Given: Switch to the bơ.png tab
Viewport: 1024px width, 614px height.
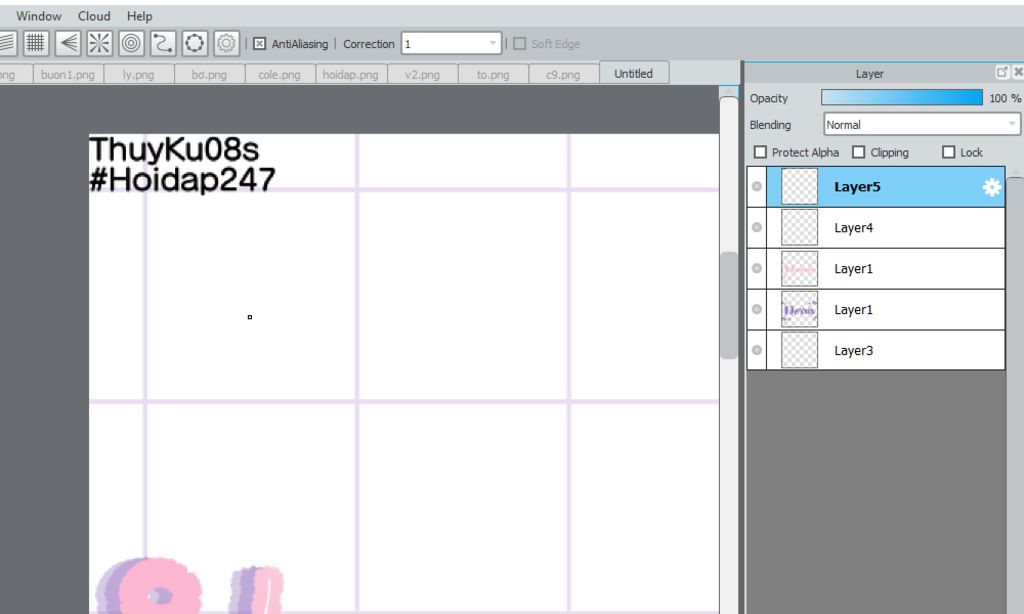Looking at the screenshot, I should coord(209,74).
